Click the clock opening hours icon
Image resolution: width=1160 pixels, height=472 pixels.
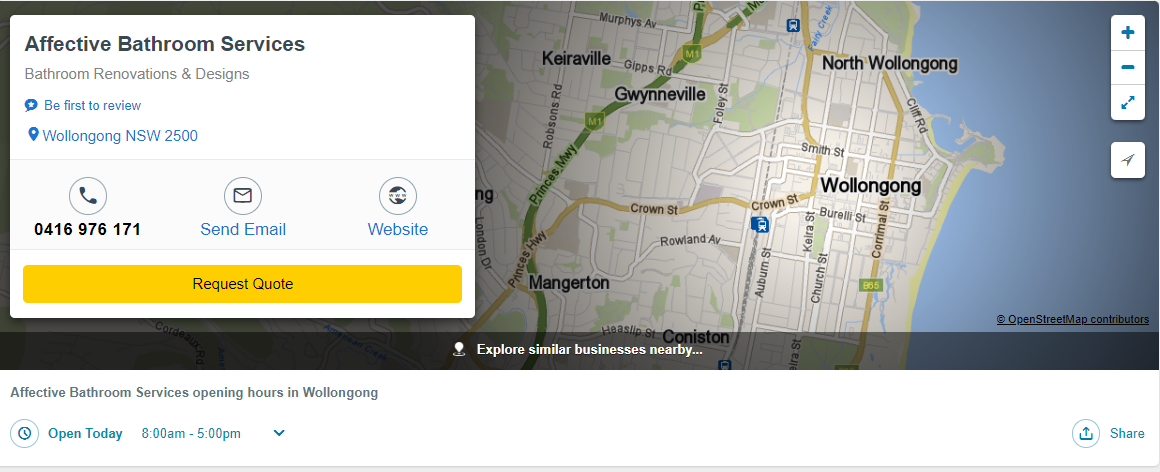coord(24,434)
